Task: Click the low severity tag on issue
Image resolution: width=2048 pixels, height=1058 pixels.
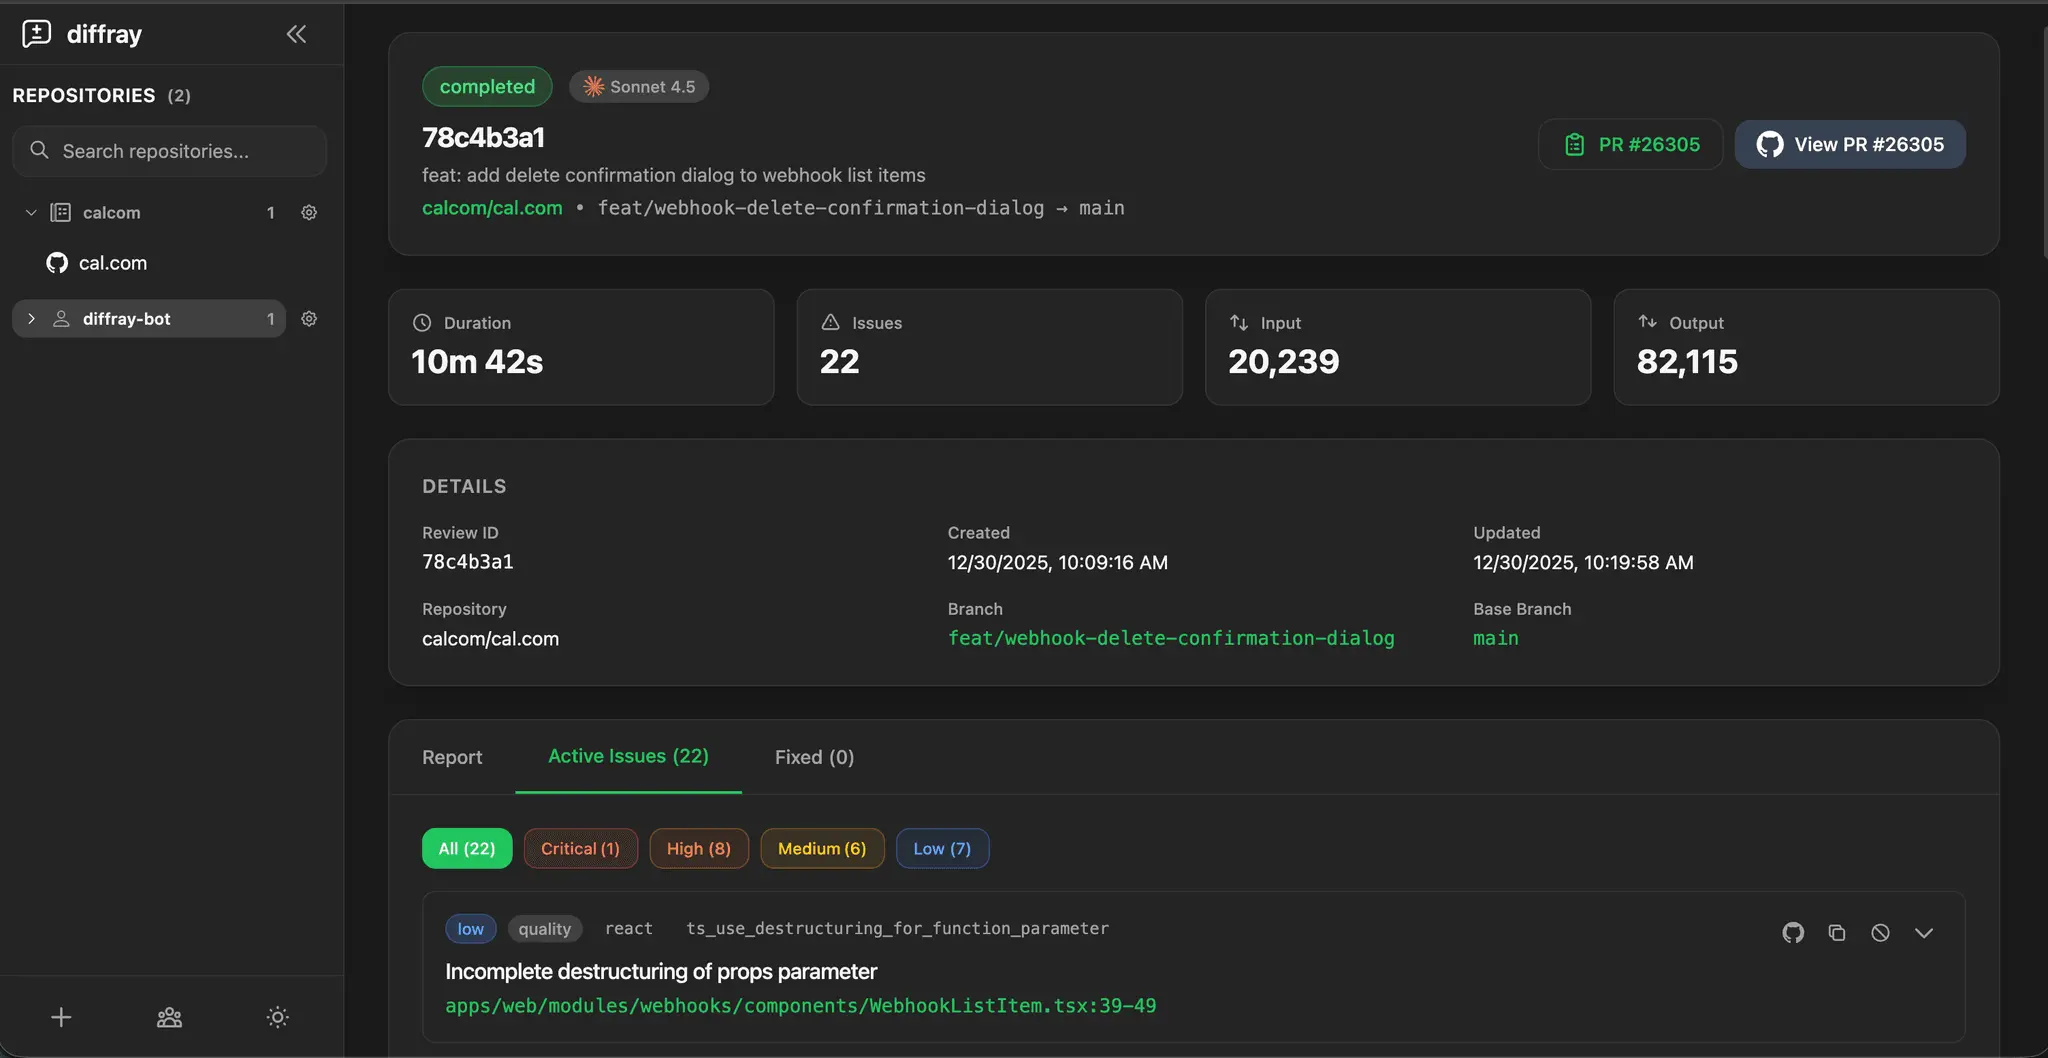Action: coord(470,929)
